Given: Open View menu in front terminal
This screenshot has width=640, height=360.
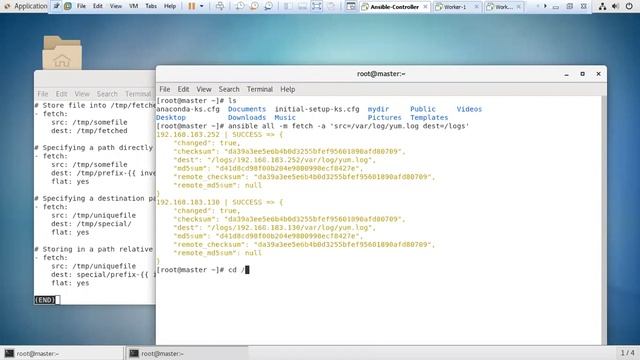Looking at the screenshot, I should [x=204, y=89].
